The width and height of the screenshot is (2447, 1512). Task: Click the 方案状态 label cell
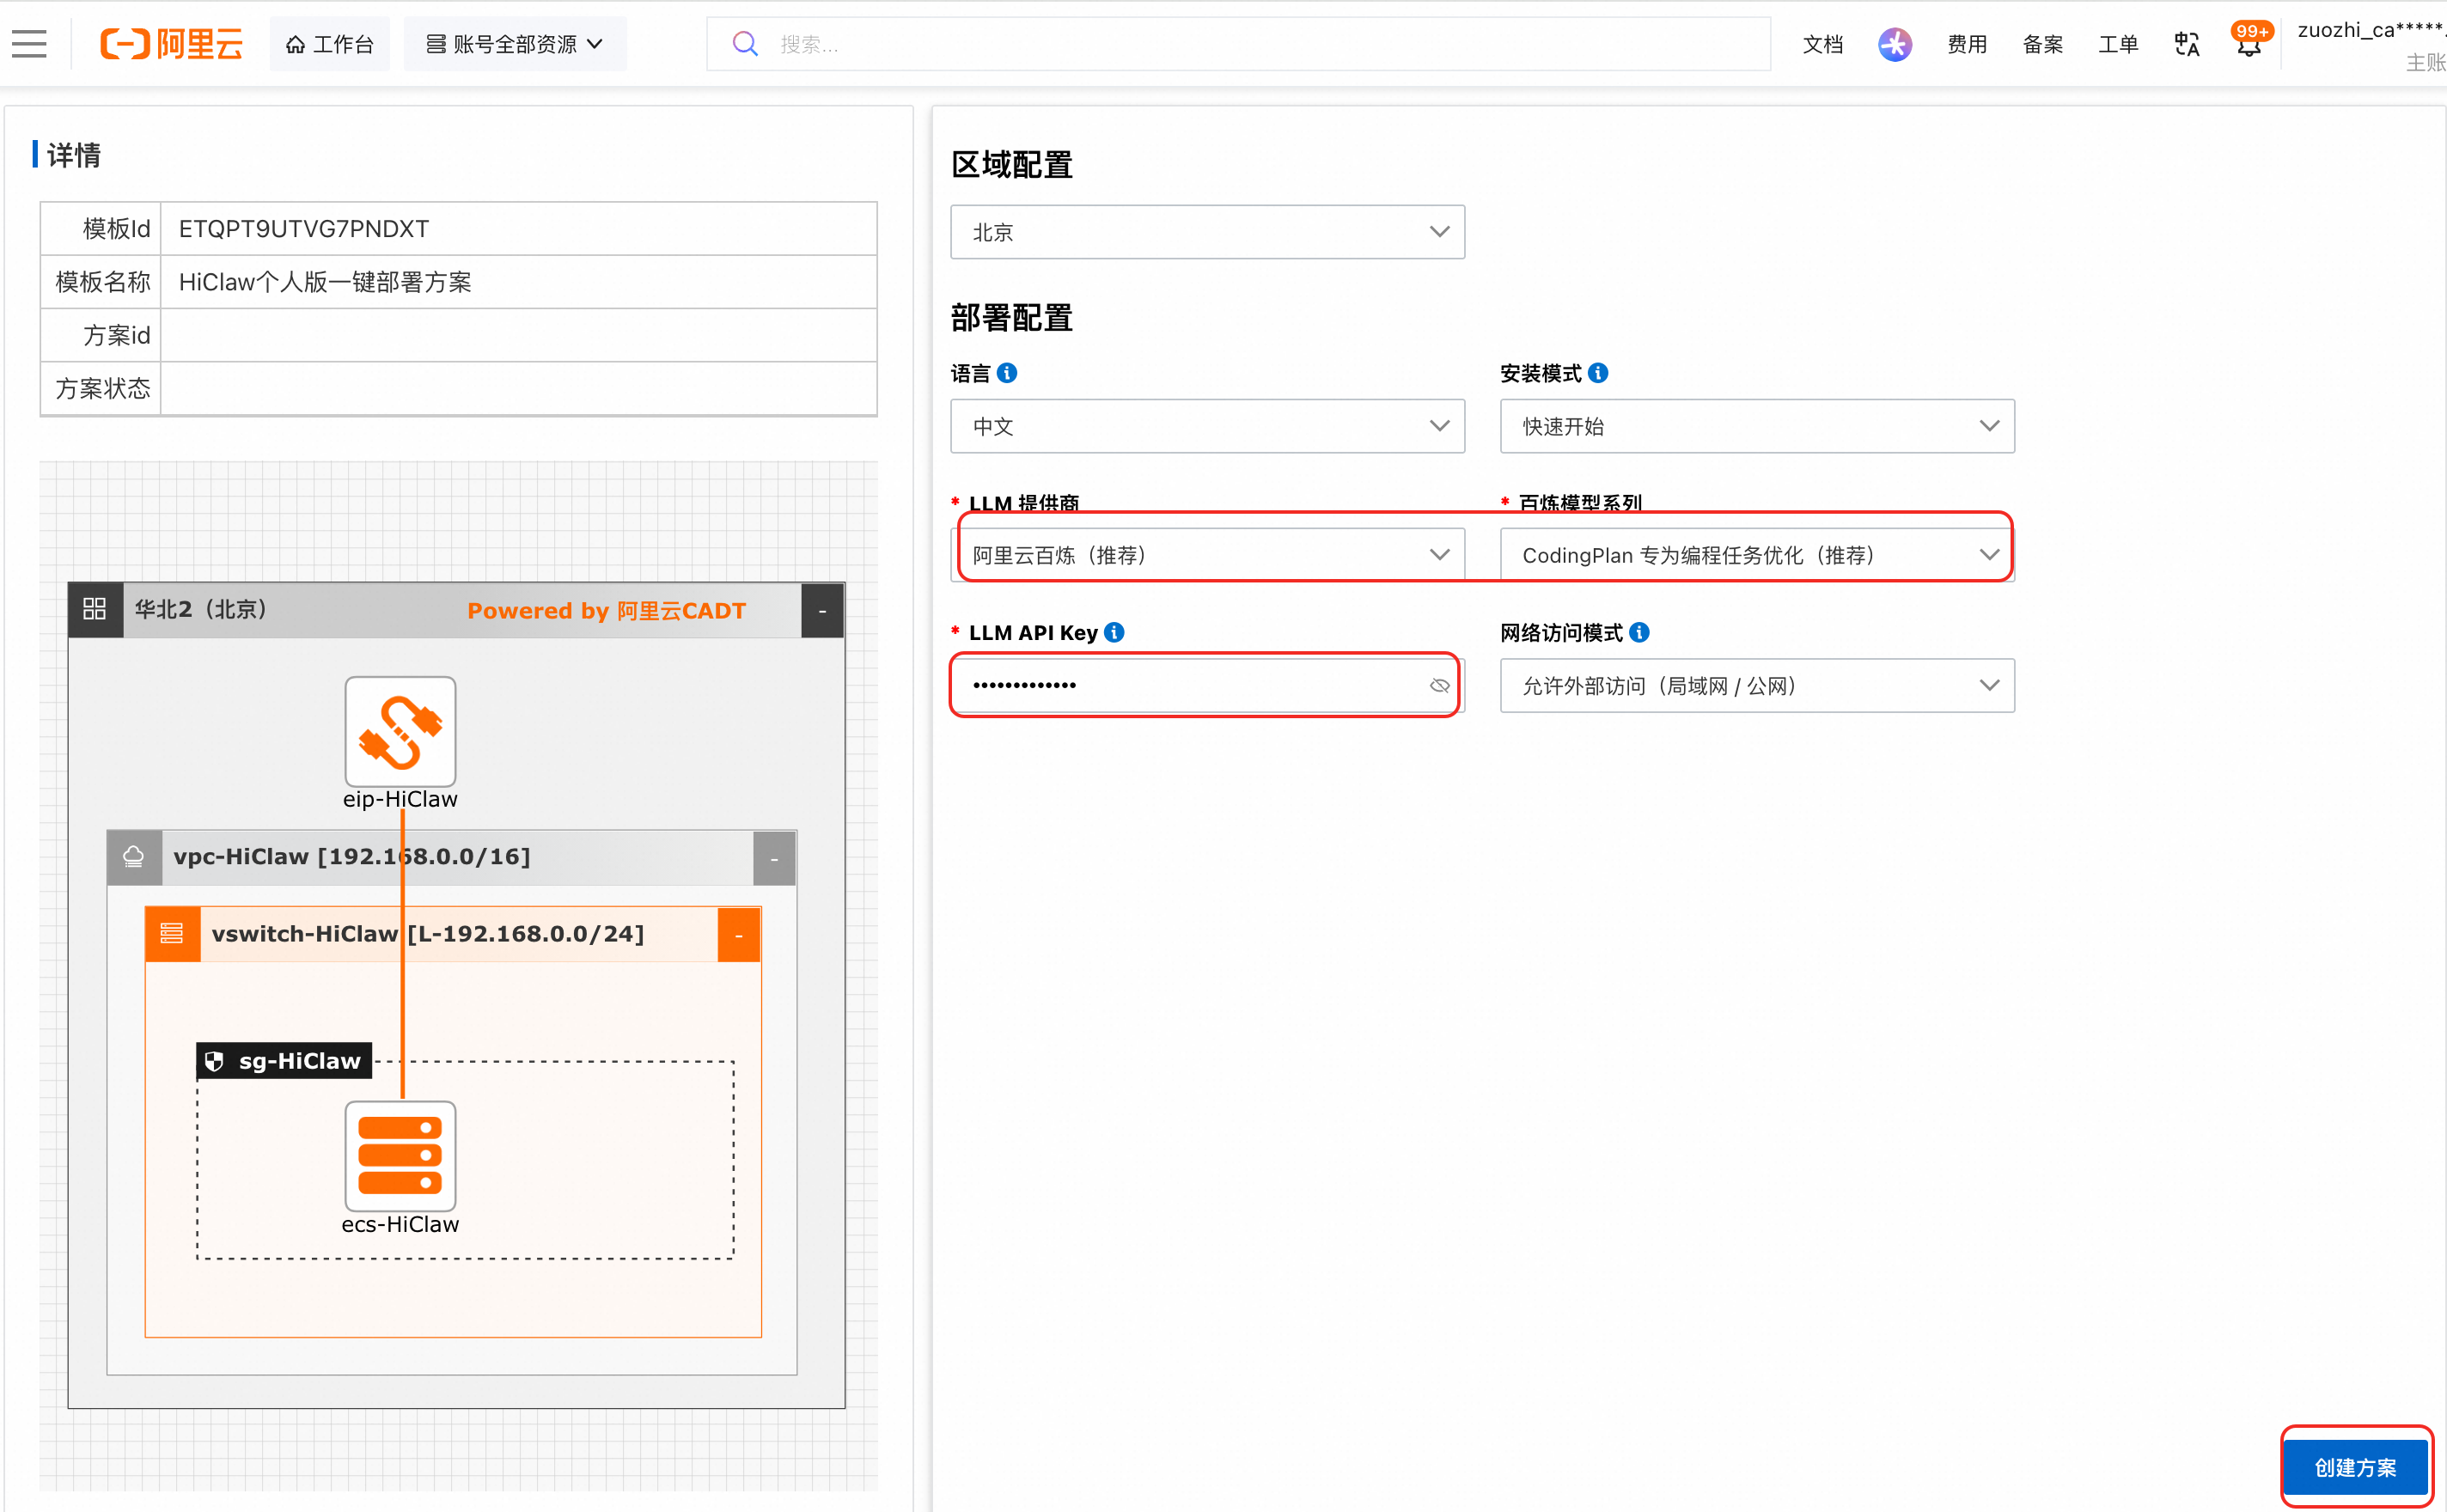click(101, 388)
